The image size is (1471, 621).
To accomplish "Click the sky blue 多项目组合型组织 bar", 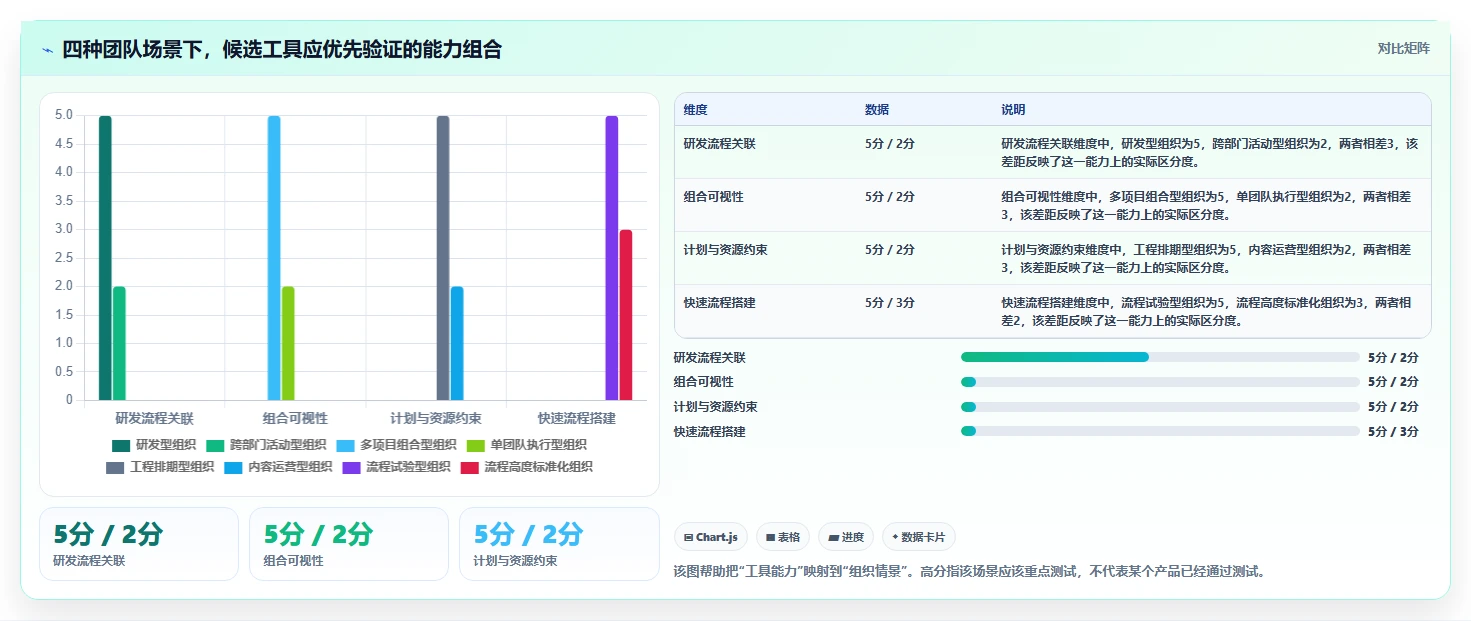I will (x=274, y=258).
